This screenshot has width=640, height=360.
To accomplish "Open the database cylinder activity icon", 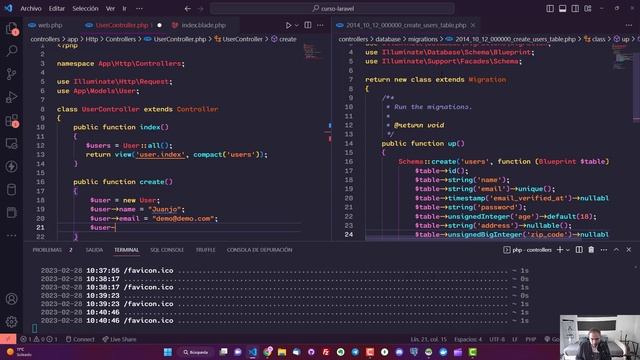I will tap(11, 189).
